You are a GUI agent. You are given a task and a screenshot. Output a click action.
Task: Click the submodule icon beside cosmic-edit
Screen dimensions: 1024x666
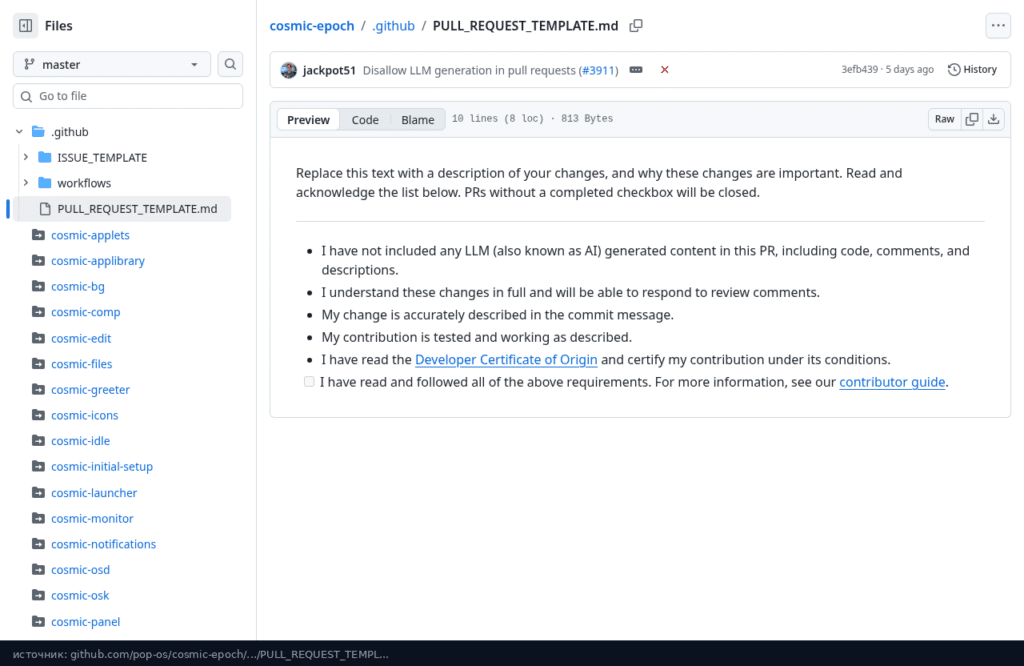coord(39,338)
